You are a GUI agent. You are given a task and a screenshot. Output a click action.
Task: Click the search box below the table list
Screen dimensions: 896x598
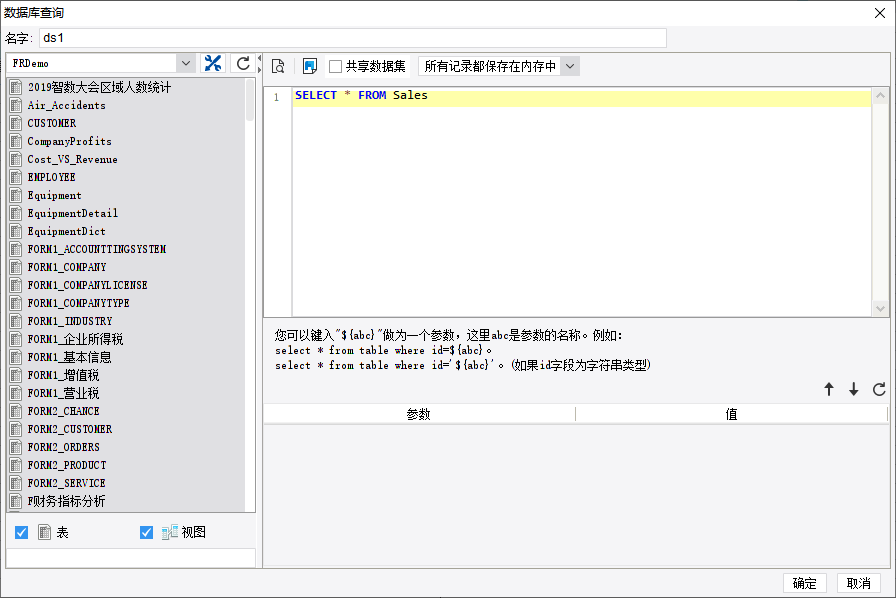[x=131, y=558]
